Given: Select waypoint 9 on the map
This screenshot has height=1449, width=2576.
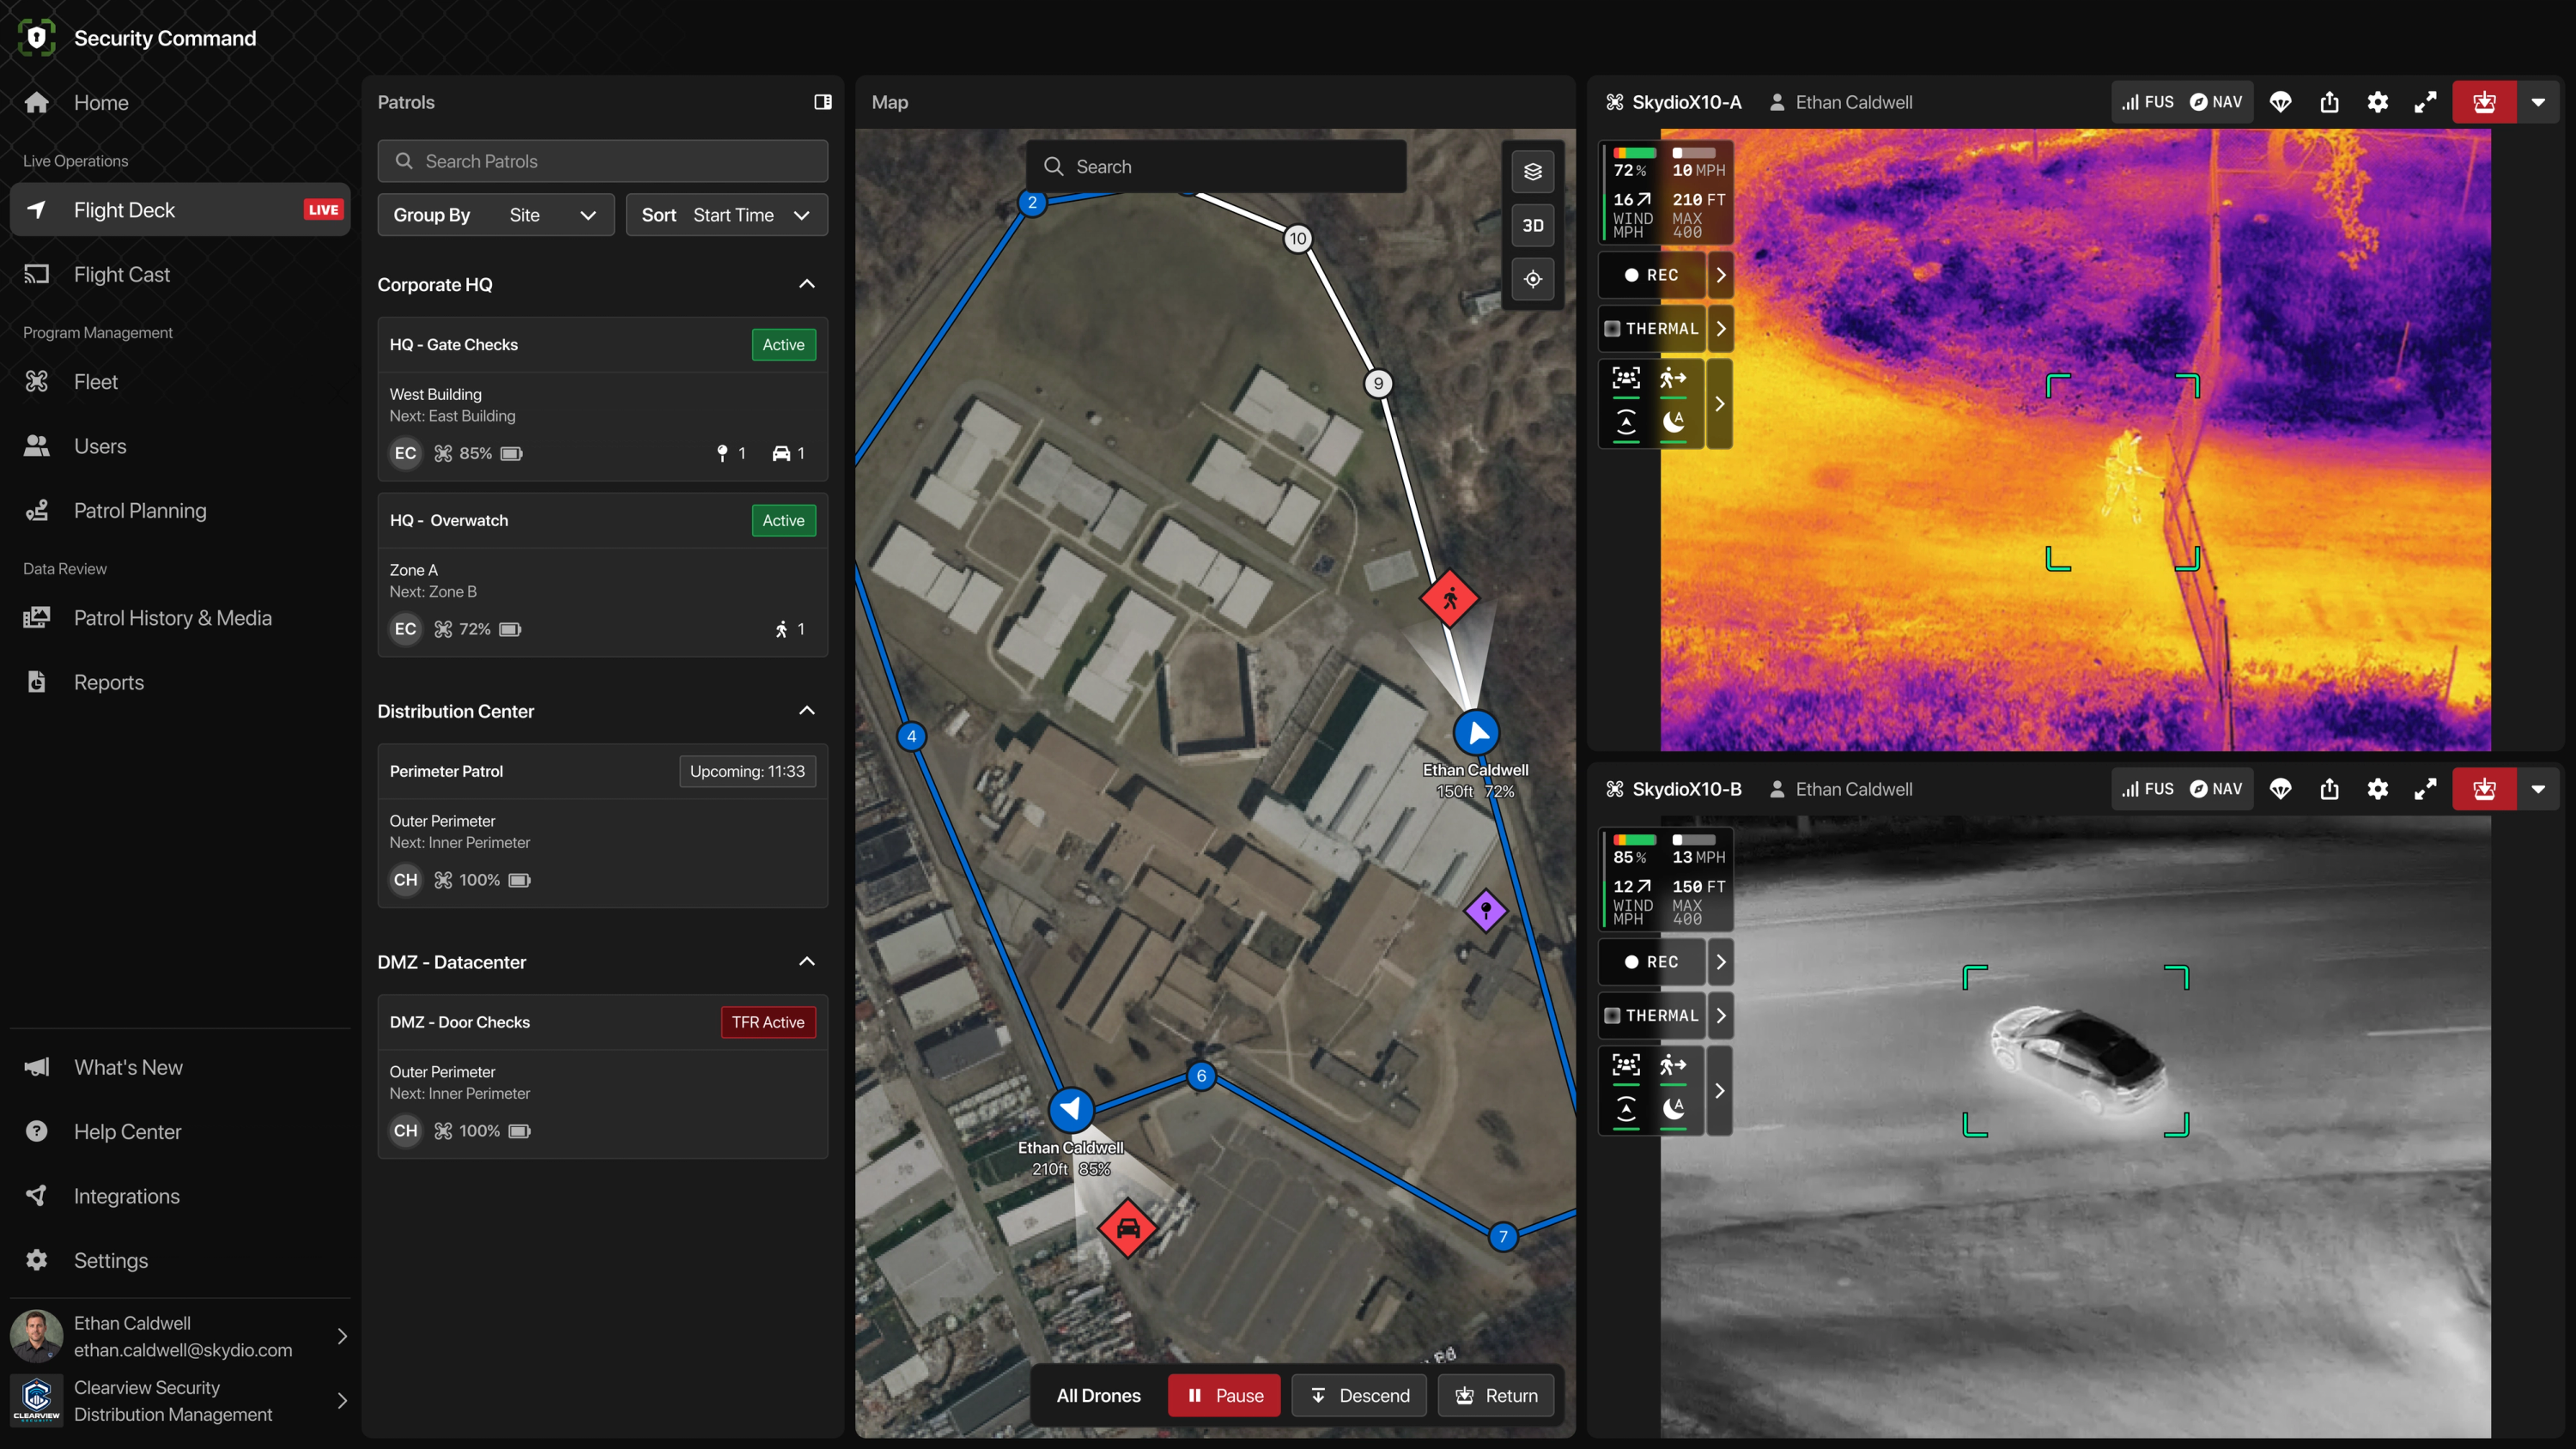Looking at the screenshot, I should pos(1378,383).
